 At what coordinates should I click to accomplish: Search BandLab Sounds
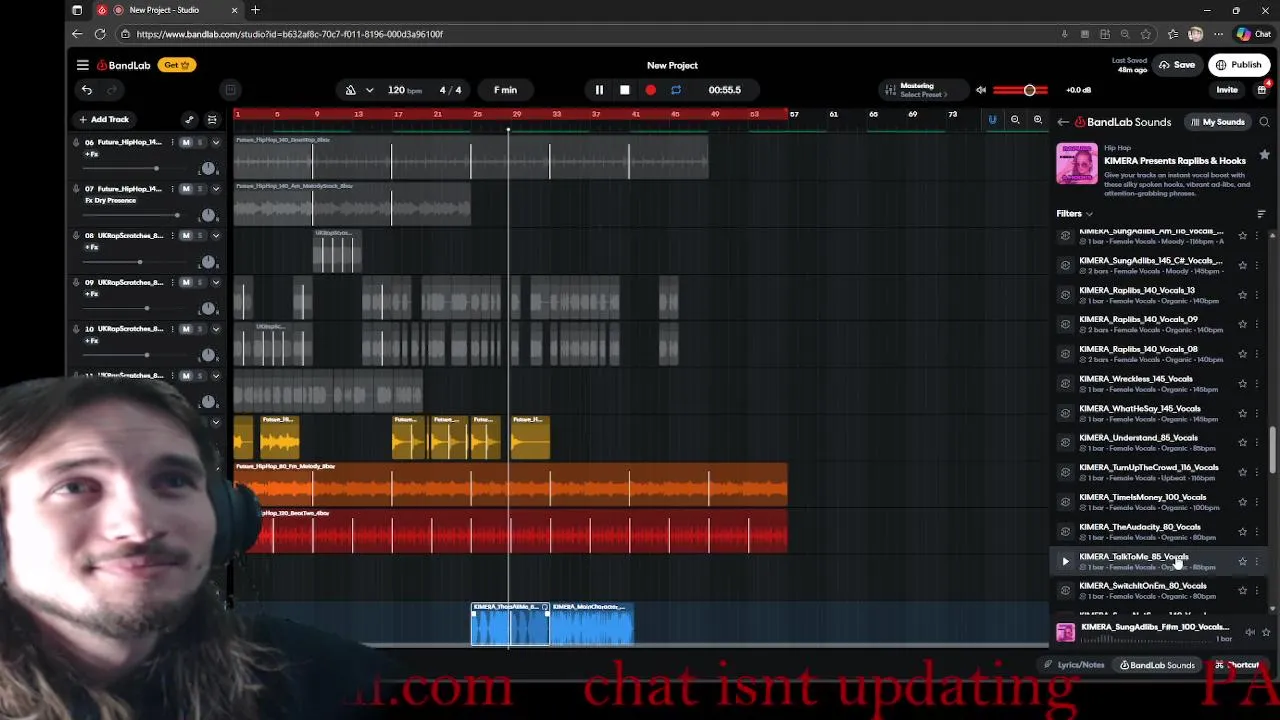tap(1265, 122)
